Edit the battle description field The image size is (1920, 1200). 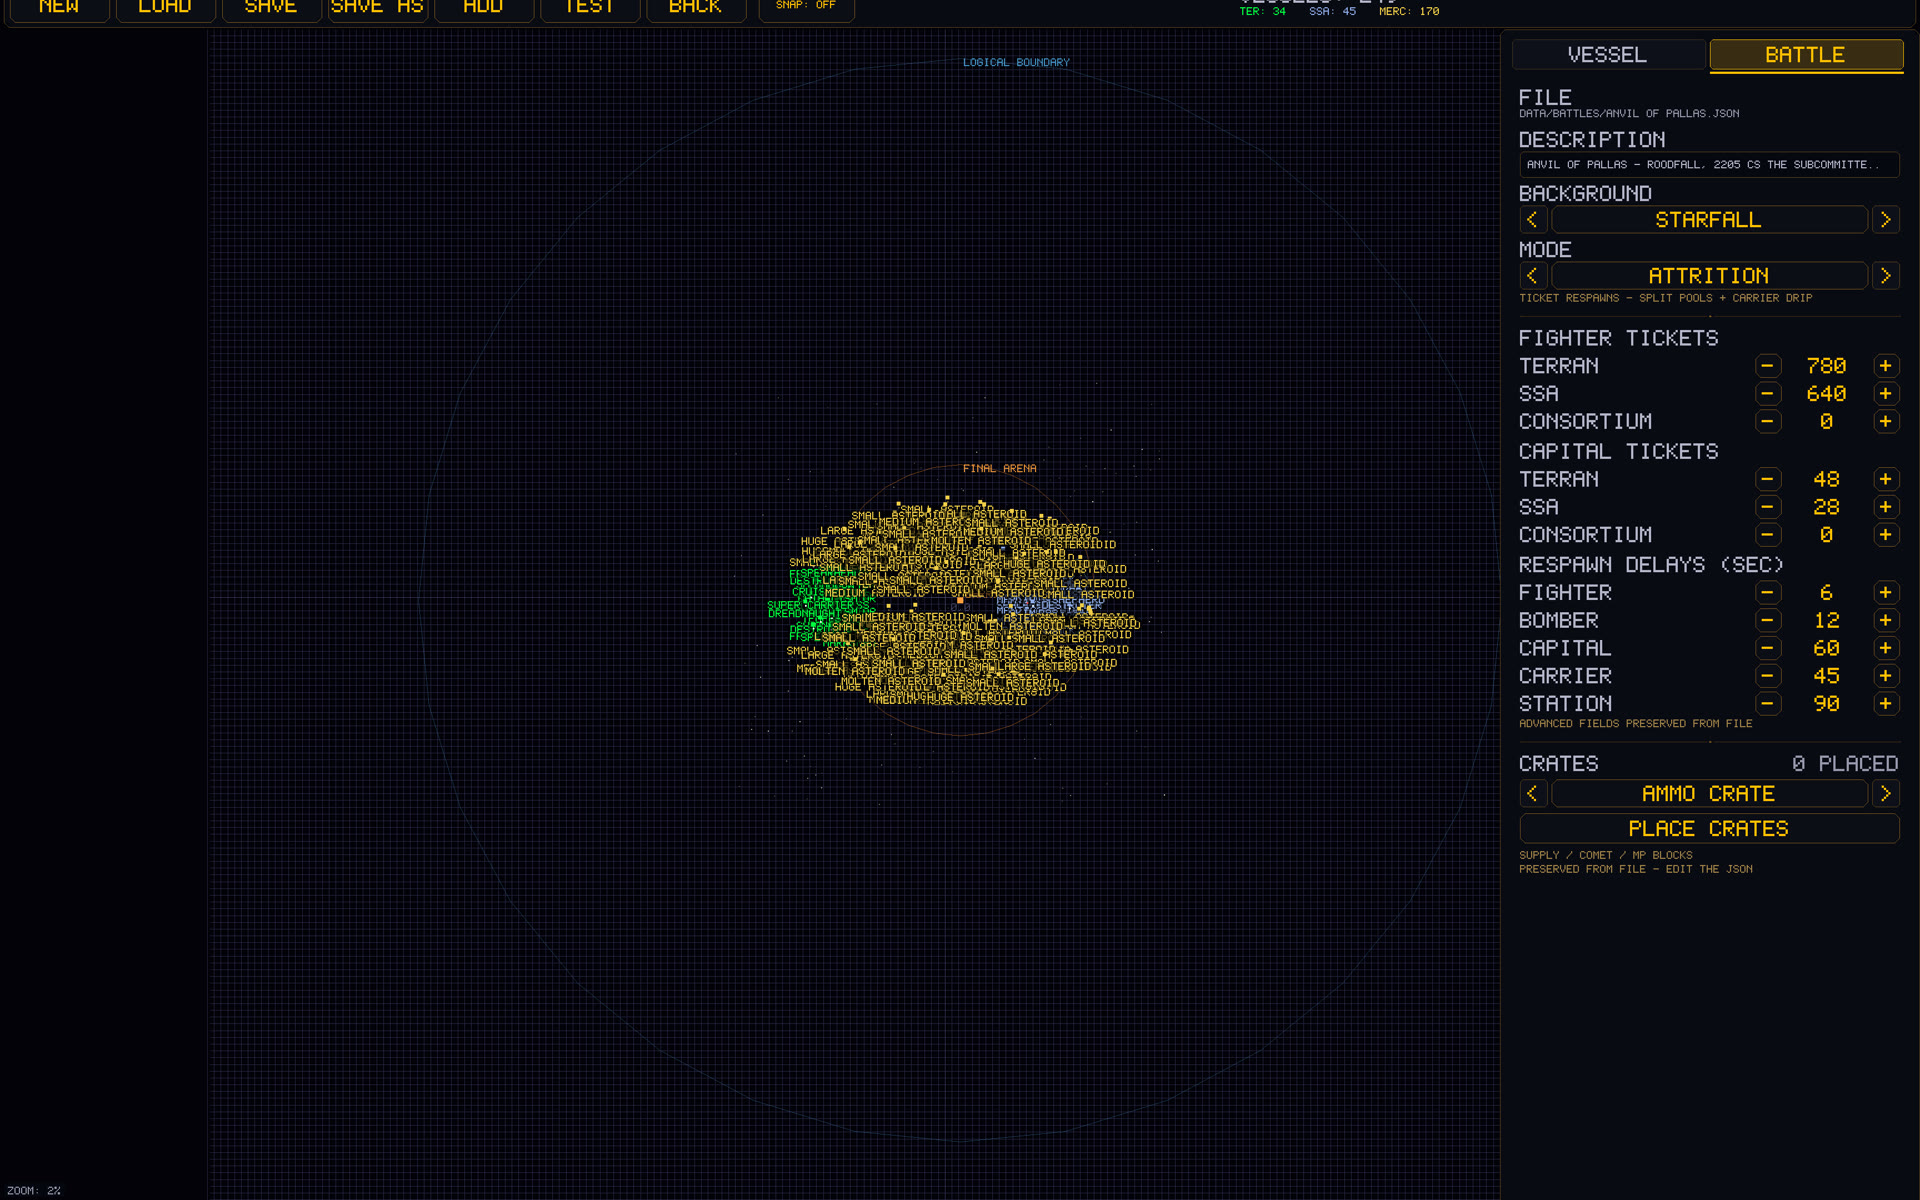pyautogui.click(x=1709, y=165)
